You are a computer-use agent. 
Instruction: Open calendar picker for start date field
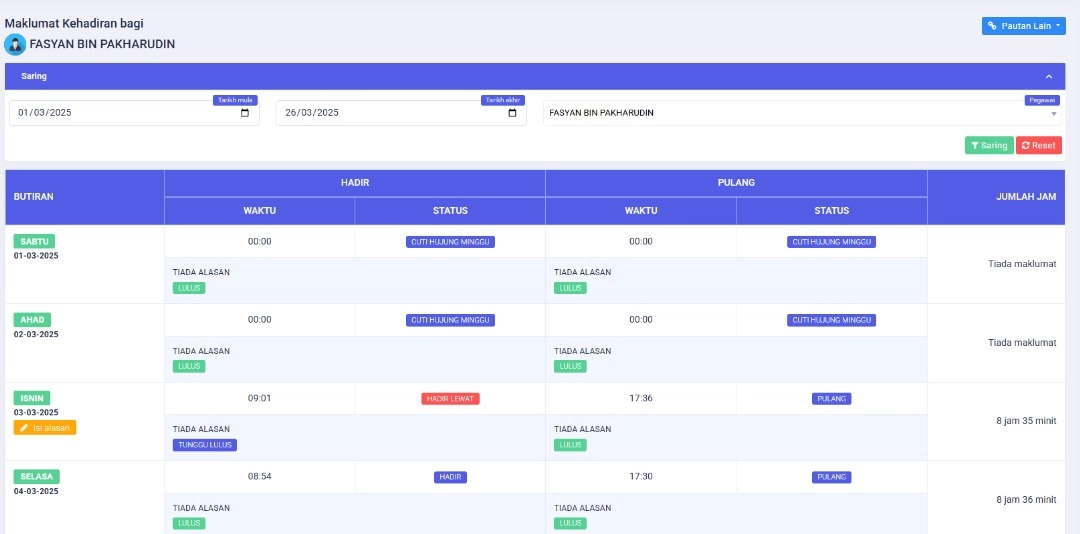point(245,113)
